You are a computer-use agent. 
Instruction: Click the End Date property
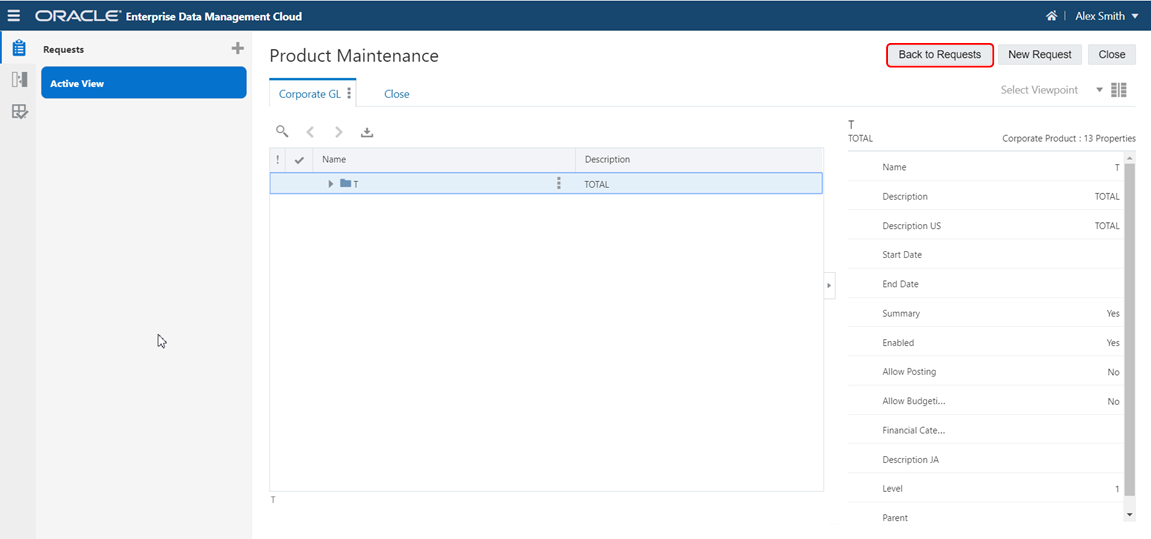[986, 284]
